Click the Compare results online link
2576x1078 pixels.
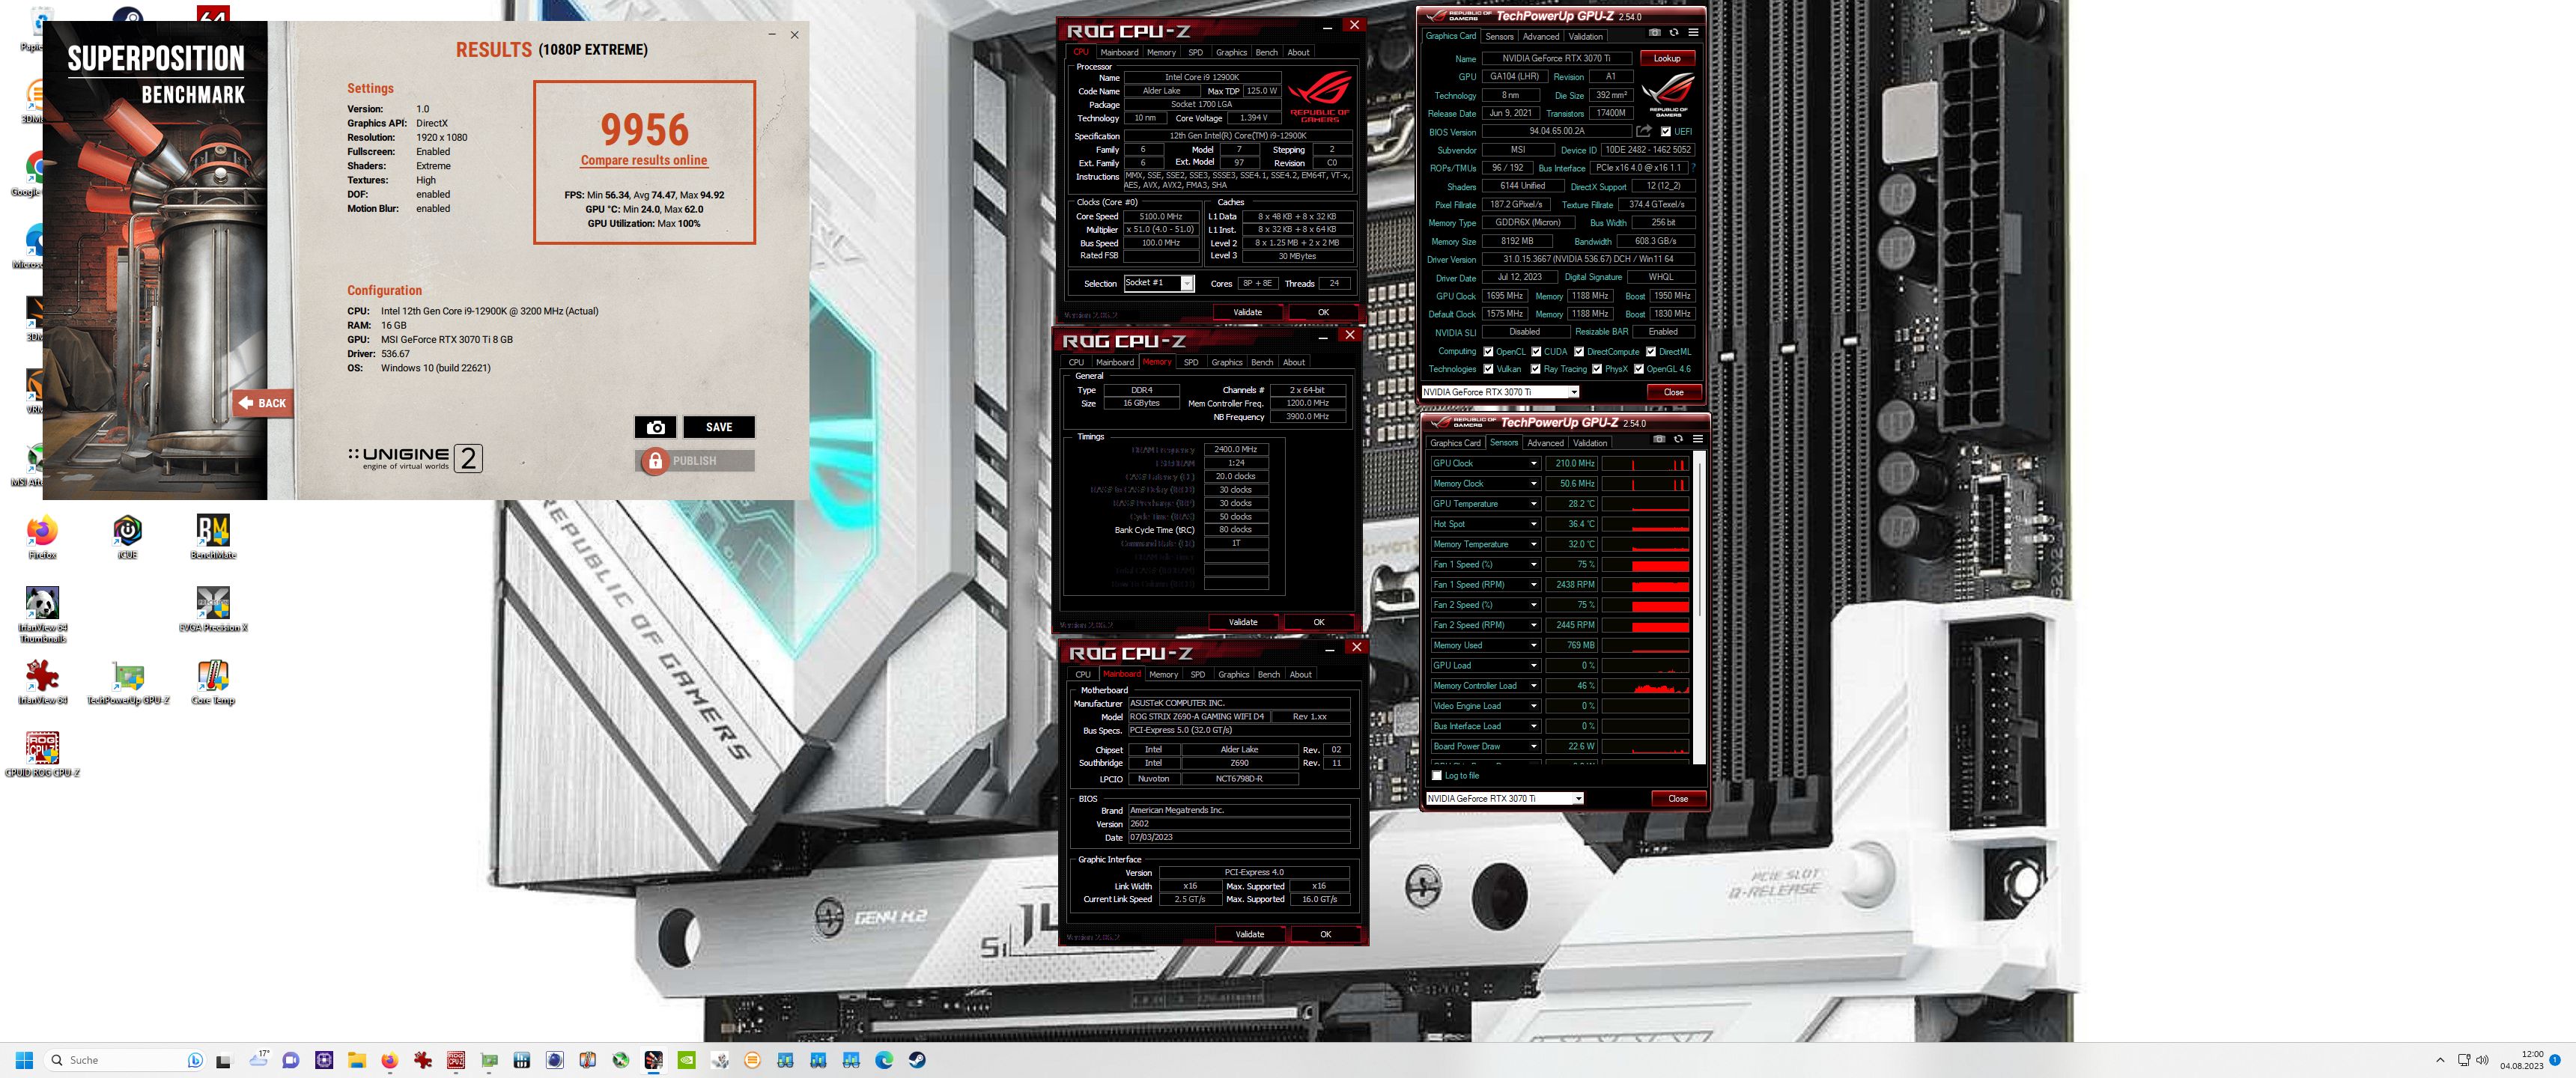tap(644, 160)
